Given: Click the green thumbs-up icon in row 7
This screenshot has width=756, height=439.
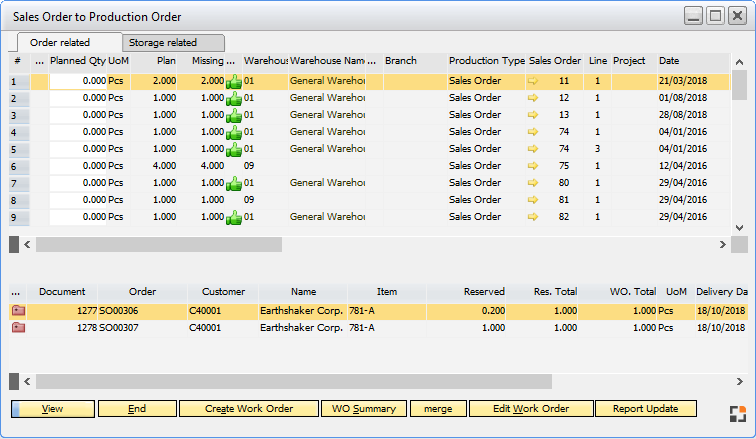Looking at the screenshot, I should pos(234,184).
